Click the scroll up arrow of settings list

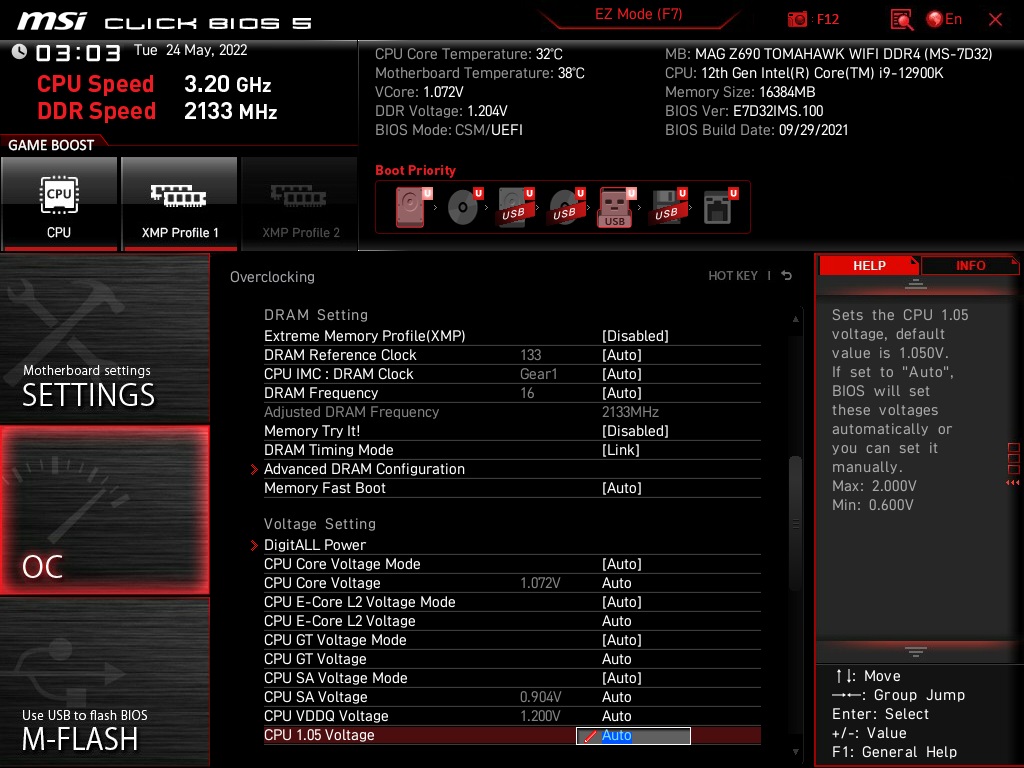(795, 319)
